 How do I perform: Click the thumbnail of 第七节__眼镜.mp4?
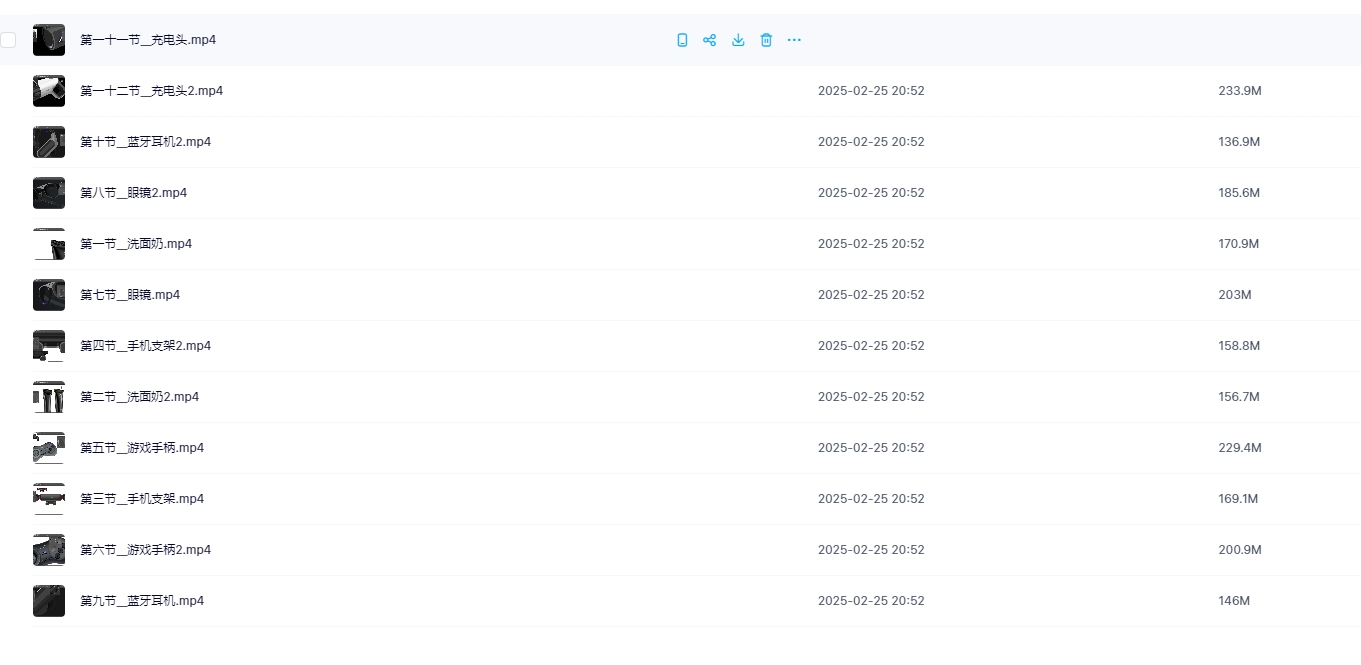49,295
